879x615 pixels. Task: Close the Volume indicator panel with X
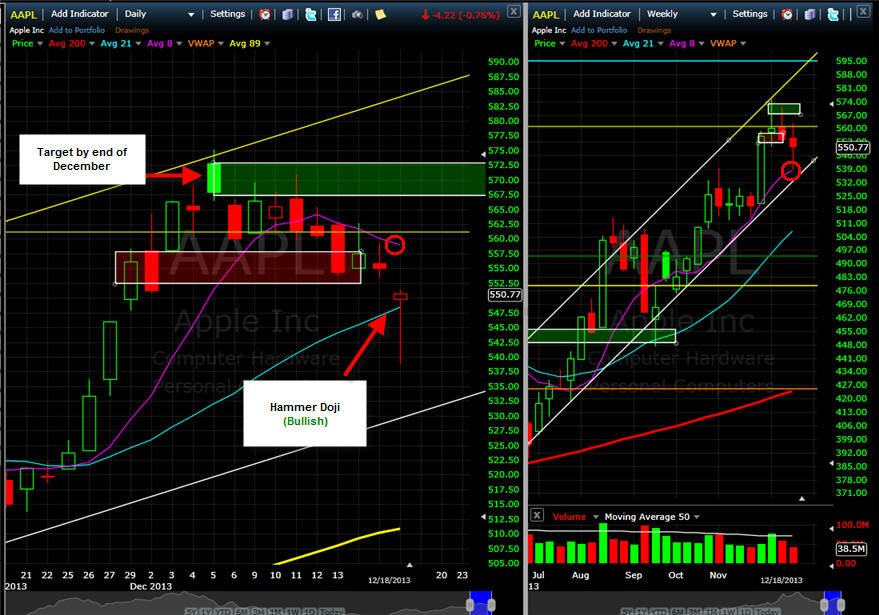tap(536, 515)
